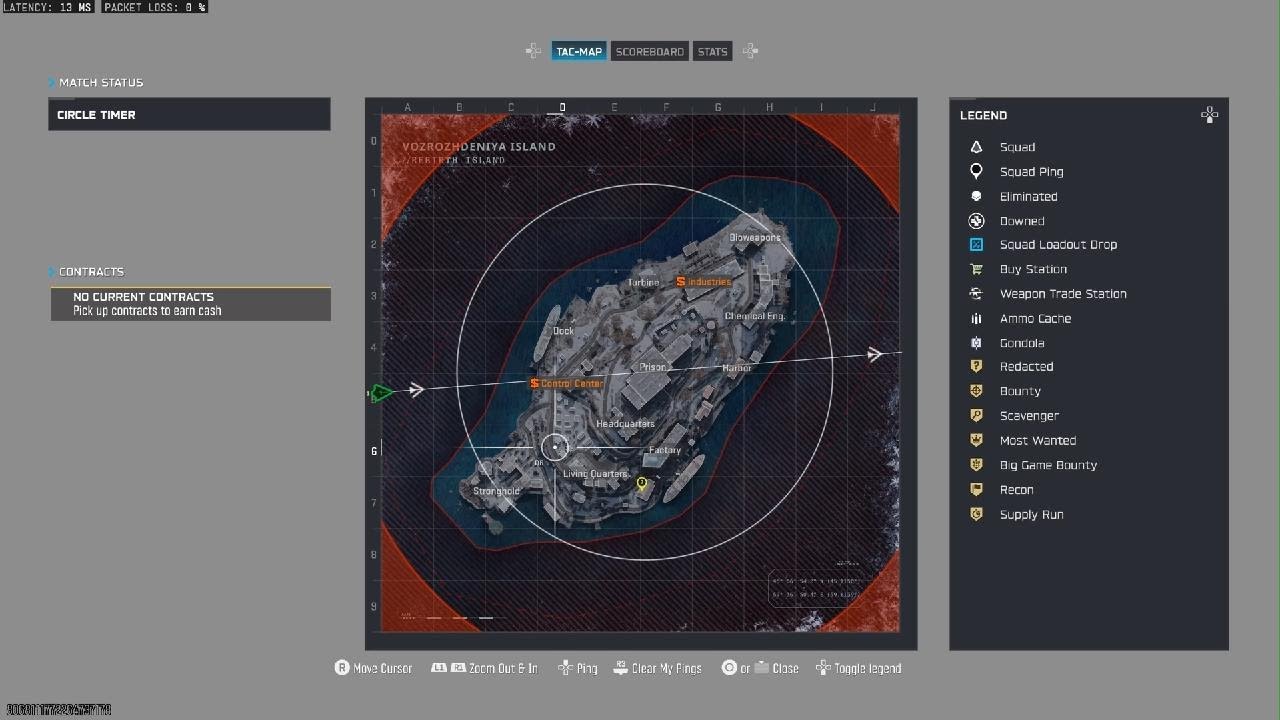1280x720 pixels.
Task: Click the LATENCY readout
Action: coord(48,7)
